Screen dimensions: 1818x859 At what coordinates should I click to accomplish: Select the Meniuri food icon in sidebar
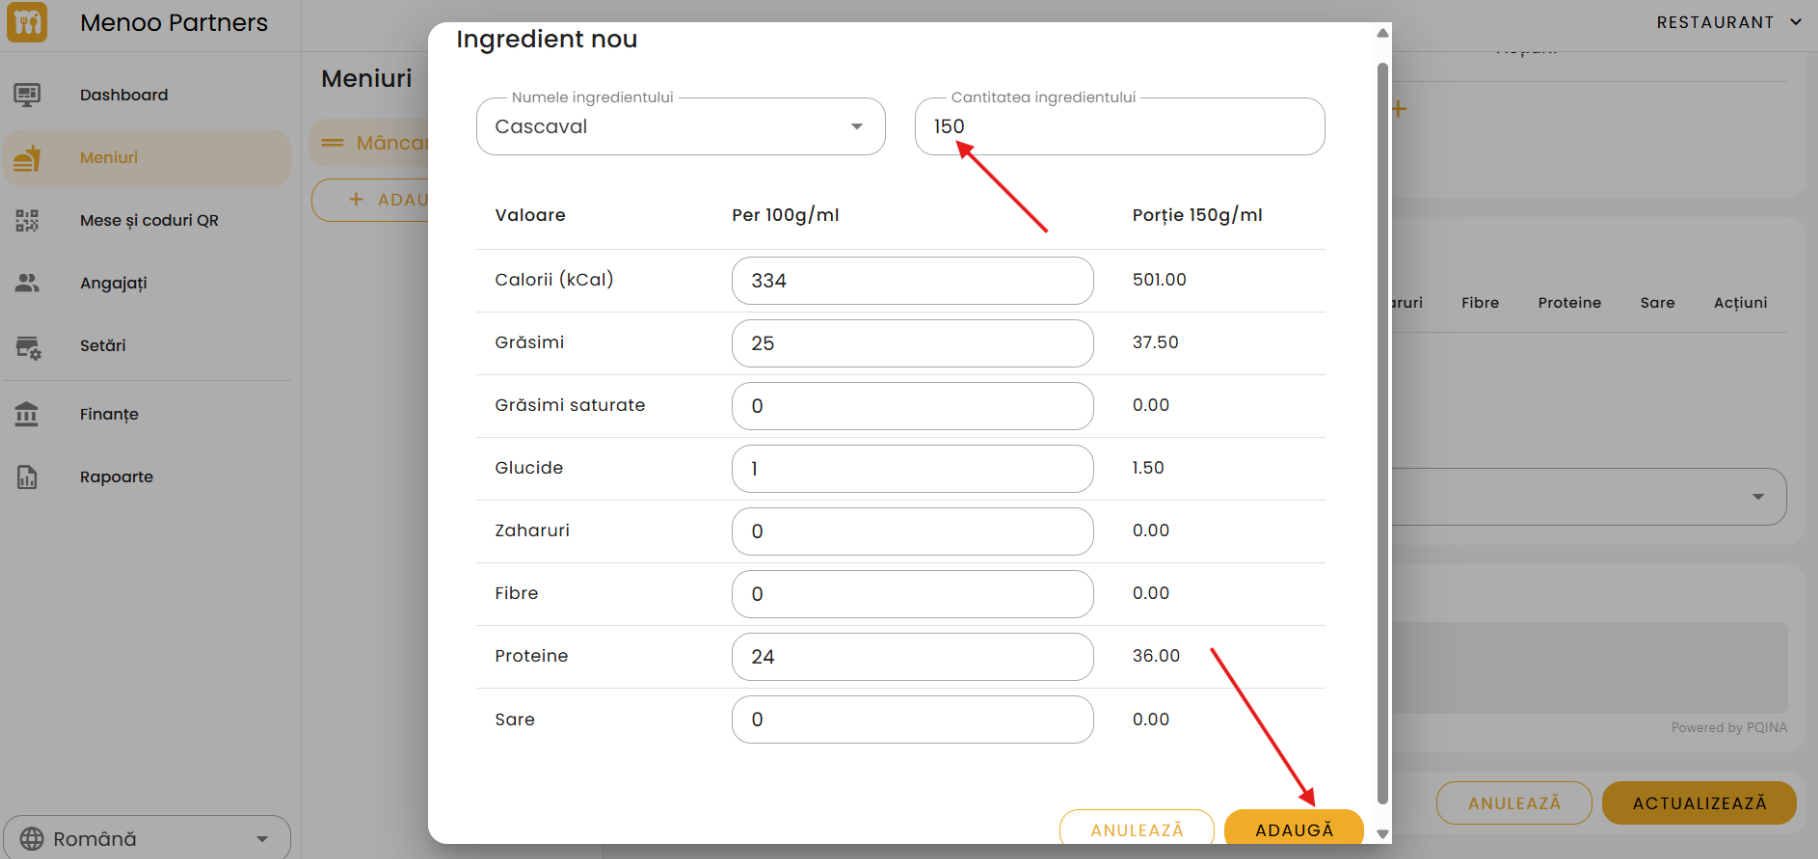(27, 158)
